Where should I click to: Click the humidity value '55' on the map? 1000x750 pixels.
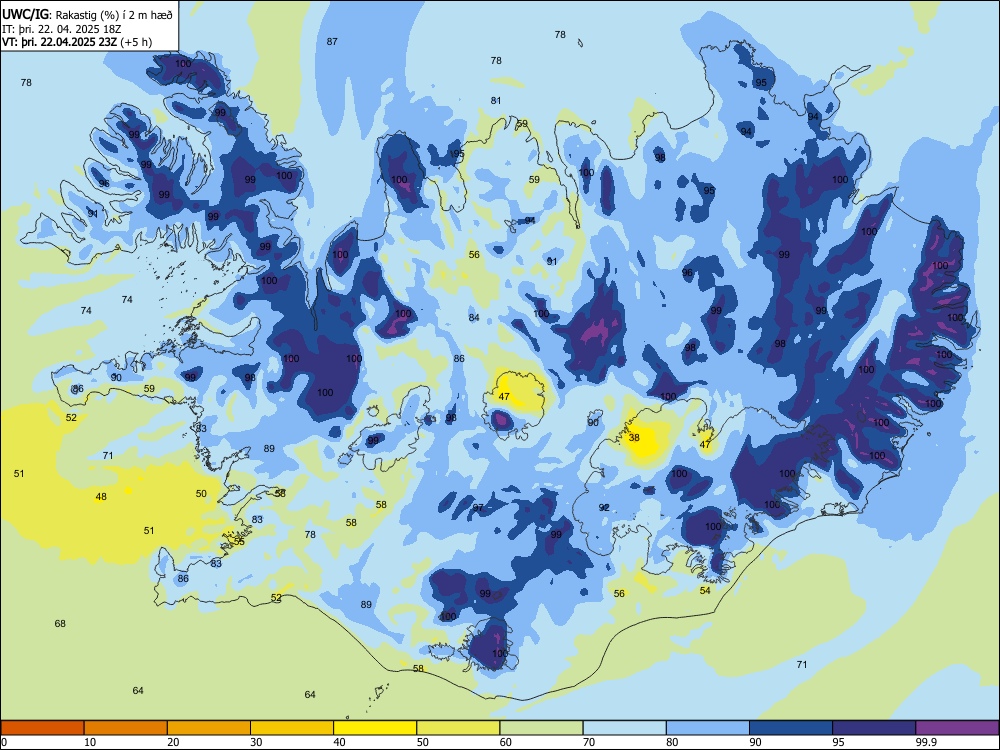coord(239,541)
